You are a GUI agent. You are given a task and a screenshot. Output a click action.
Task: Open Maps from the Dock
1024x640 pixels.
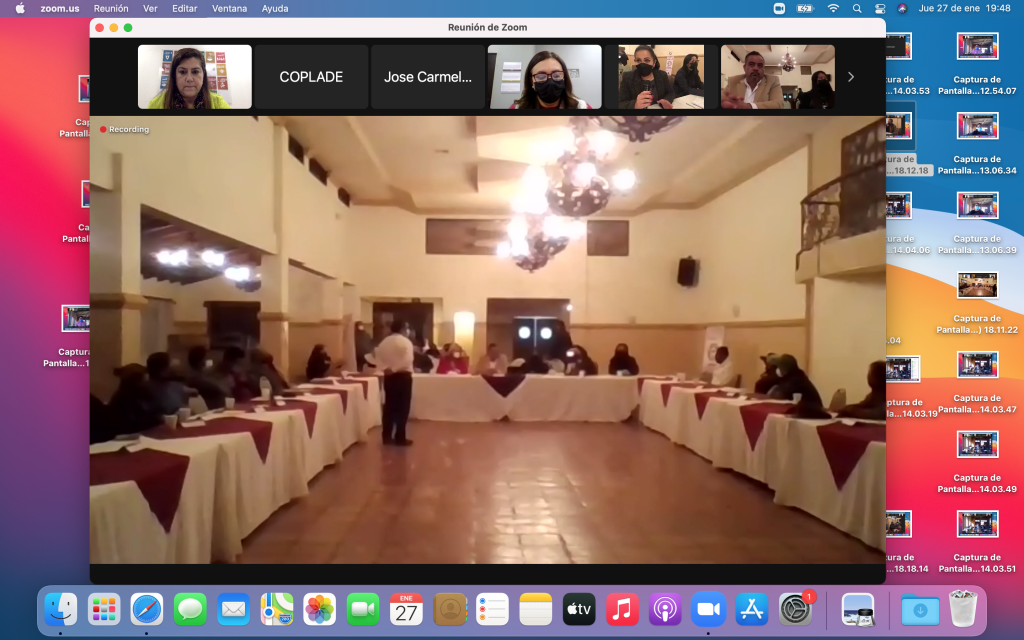pyautogui.click(x=276, y=610)
